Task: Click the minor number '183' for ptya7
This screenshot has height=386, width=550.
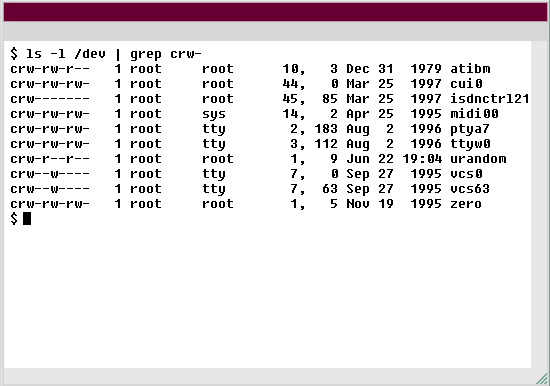Action: click(x=326, y=129)
